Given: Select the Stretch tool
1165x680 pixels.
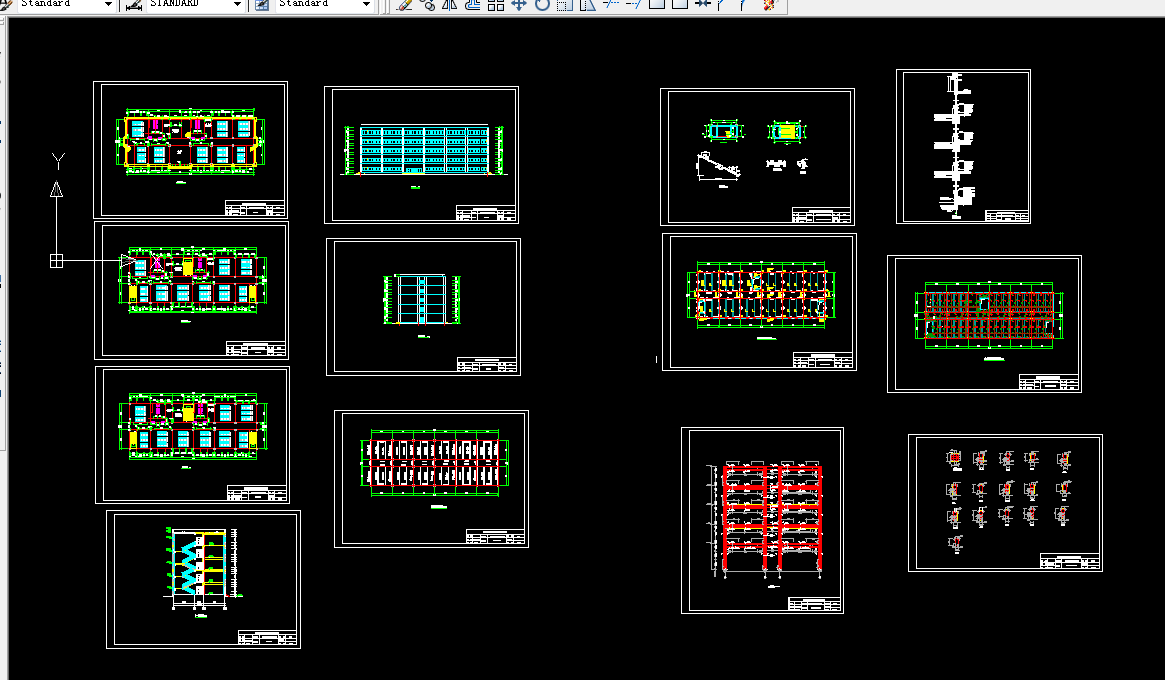Looking at the screenshot, I should point(588,4).
